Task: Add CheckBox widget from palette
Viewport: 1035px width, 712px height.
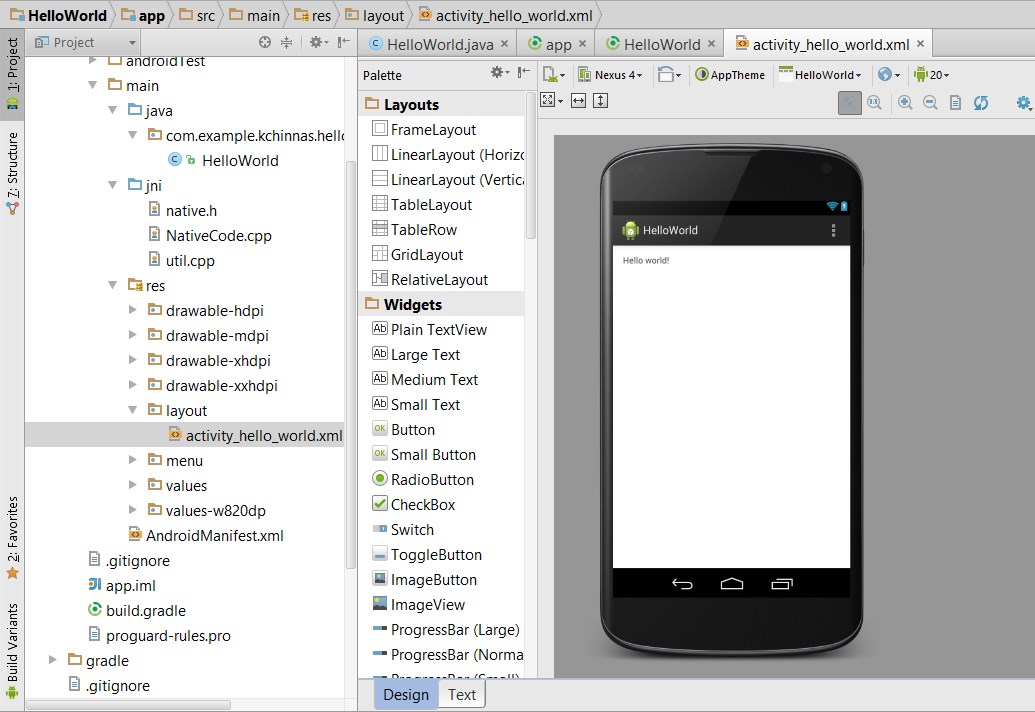Action: point(422,505)
